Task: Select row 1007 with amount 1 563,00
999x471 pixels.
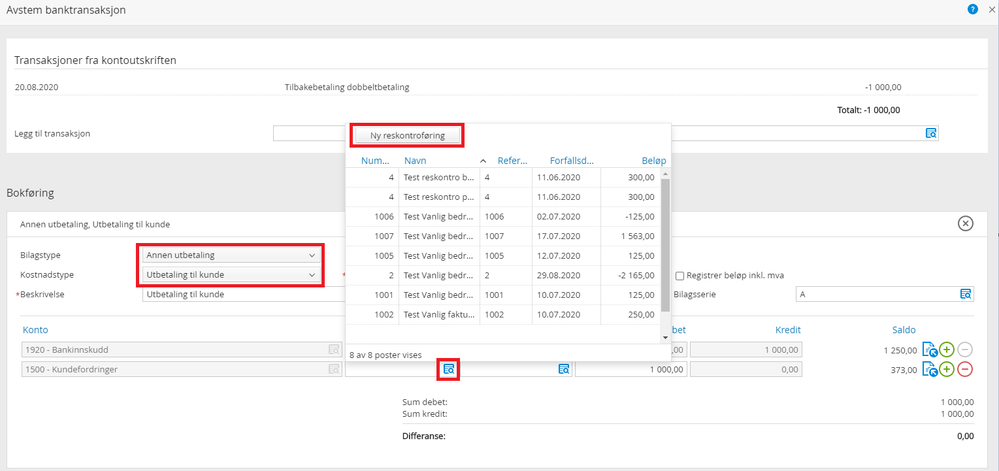Action: coord(505,235)
